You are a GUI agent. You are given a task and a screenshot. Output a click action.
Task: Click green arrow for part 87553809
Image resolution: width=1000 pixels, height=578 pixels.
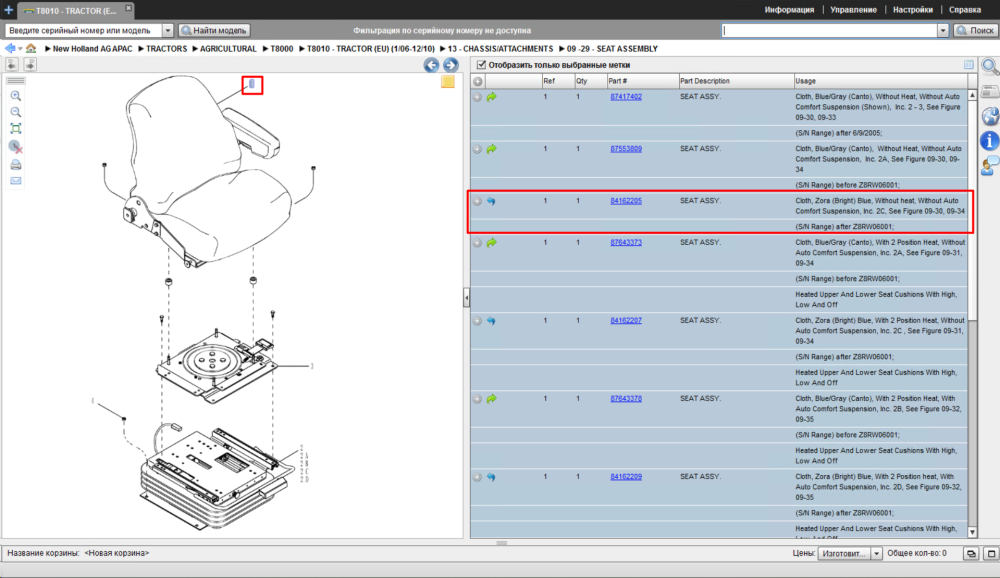492,149
